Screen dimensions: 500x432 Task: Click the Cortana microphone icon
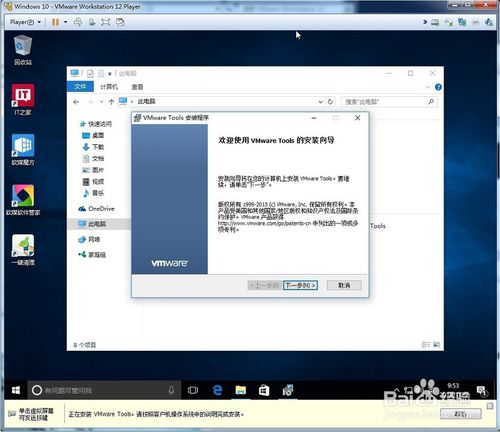(x=171, y=390)
